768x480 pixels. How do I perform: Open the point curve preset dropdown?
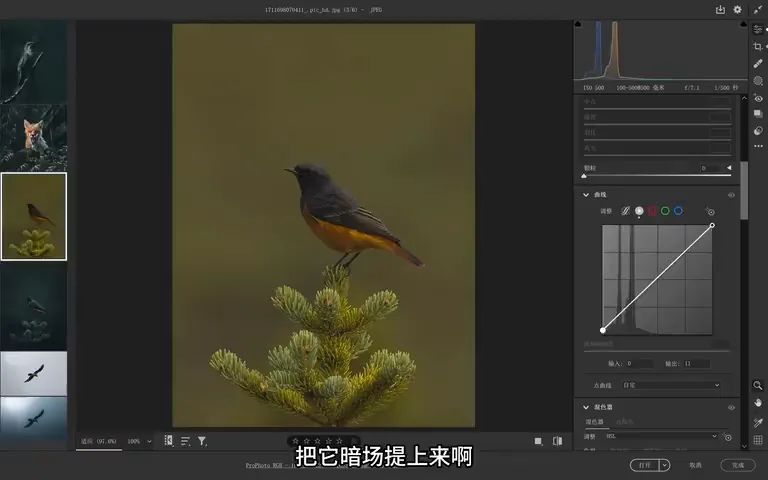[671, 385]
